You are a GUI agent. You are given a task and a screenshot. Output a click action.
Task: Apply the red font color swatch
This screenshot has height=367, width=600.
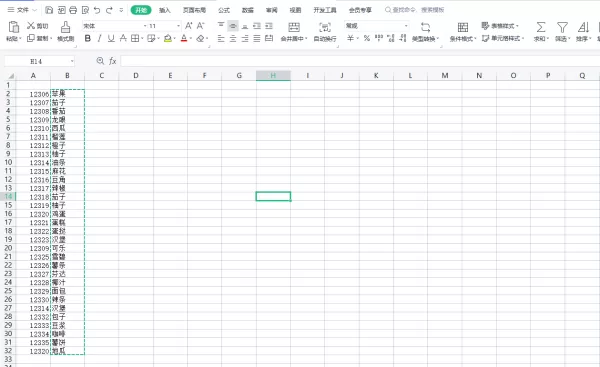[x=184, y=38]
